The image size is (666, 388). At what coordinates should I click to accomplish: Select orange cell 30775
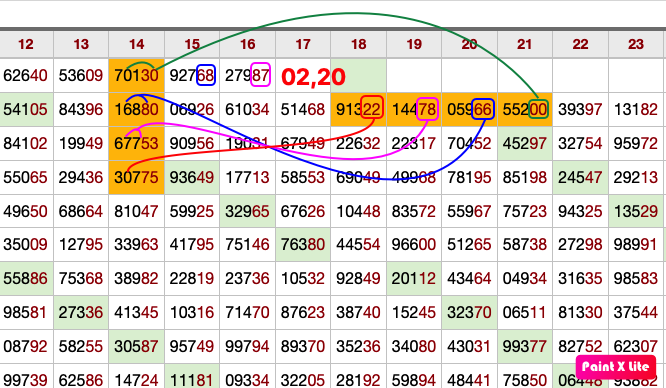click(x=137, y=178)
